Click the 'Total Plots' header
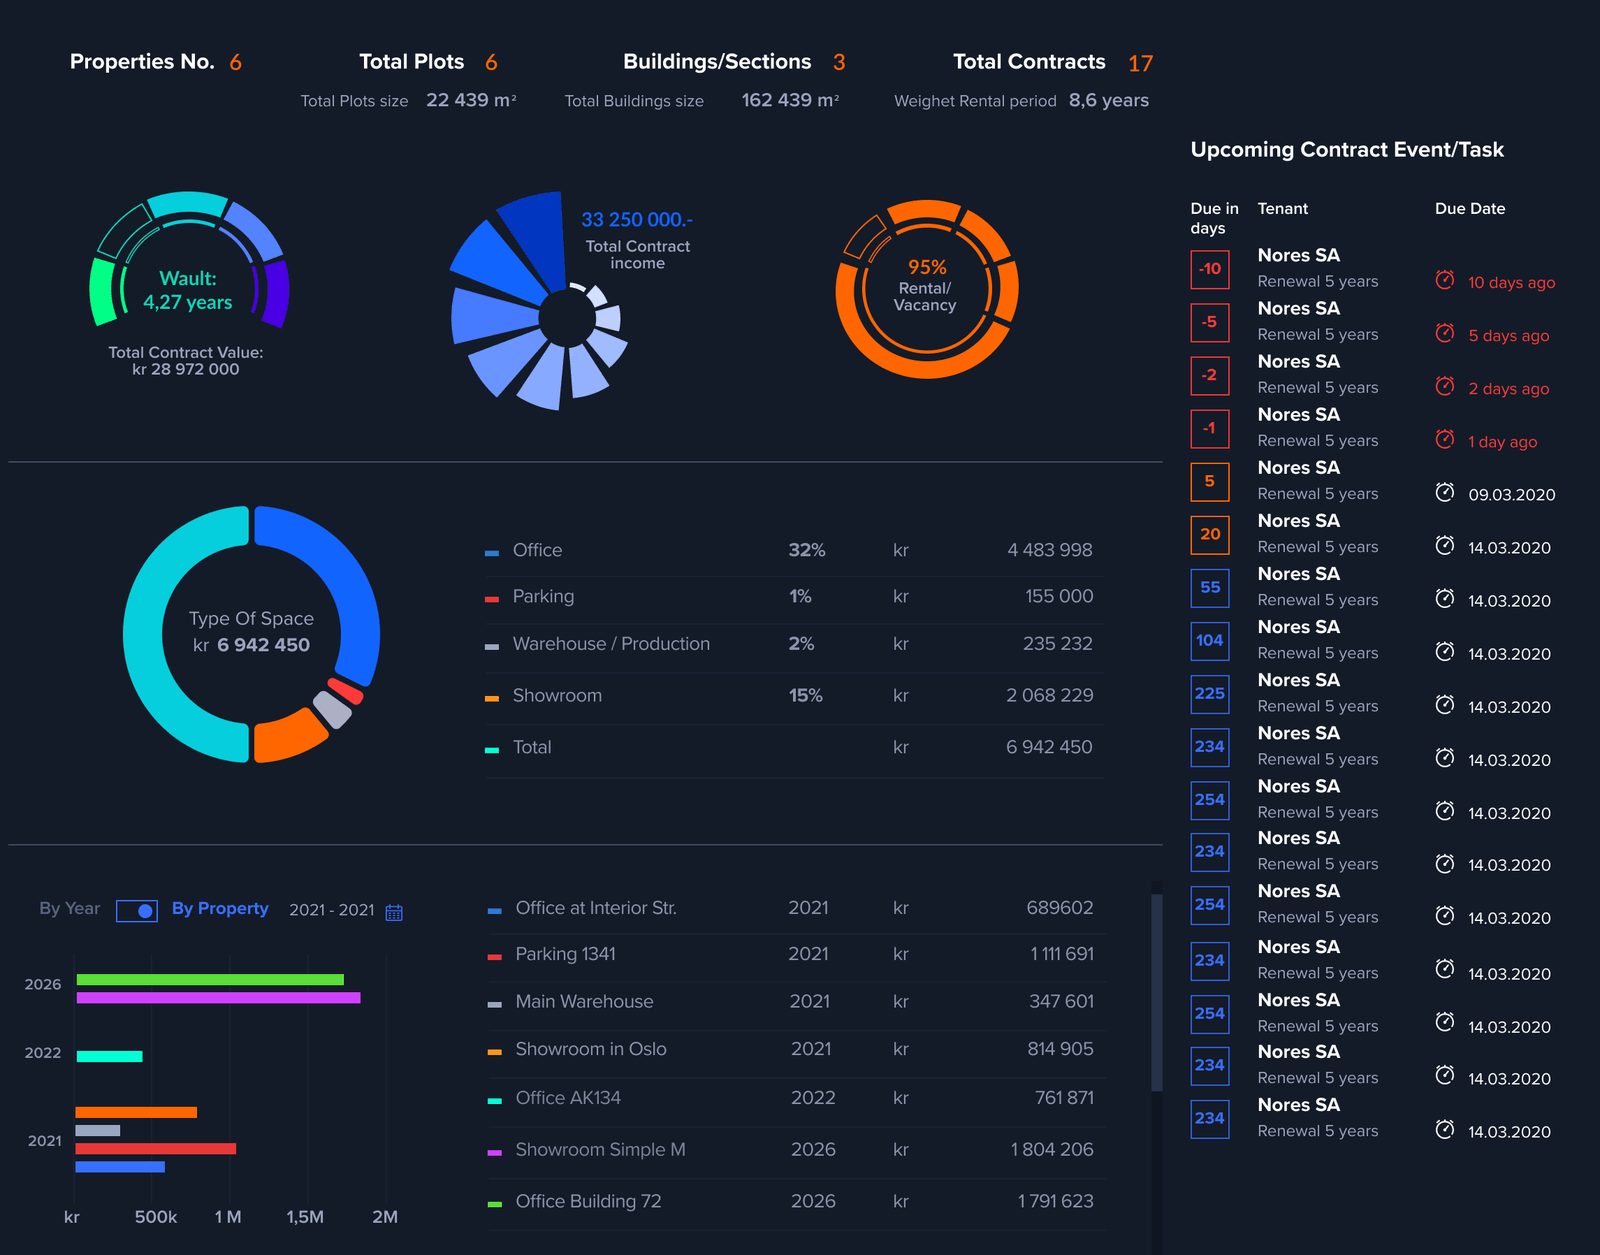 pyautogui.click(x=411, y=62)
